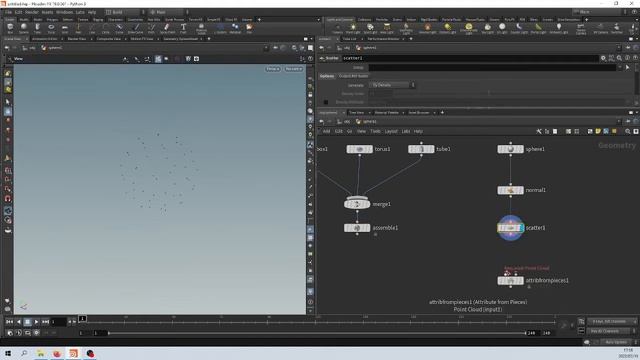
Task: Switch to the Material Palette tab
Action: click(x=387, y=113)
